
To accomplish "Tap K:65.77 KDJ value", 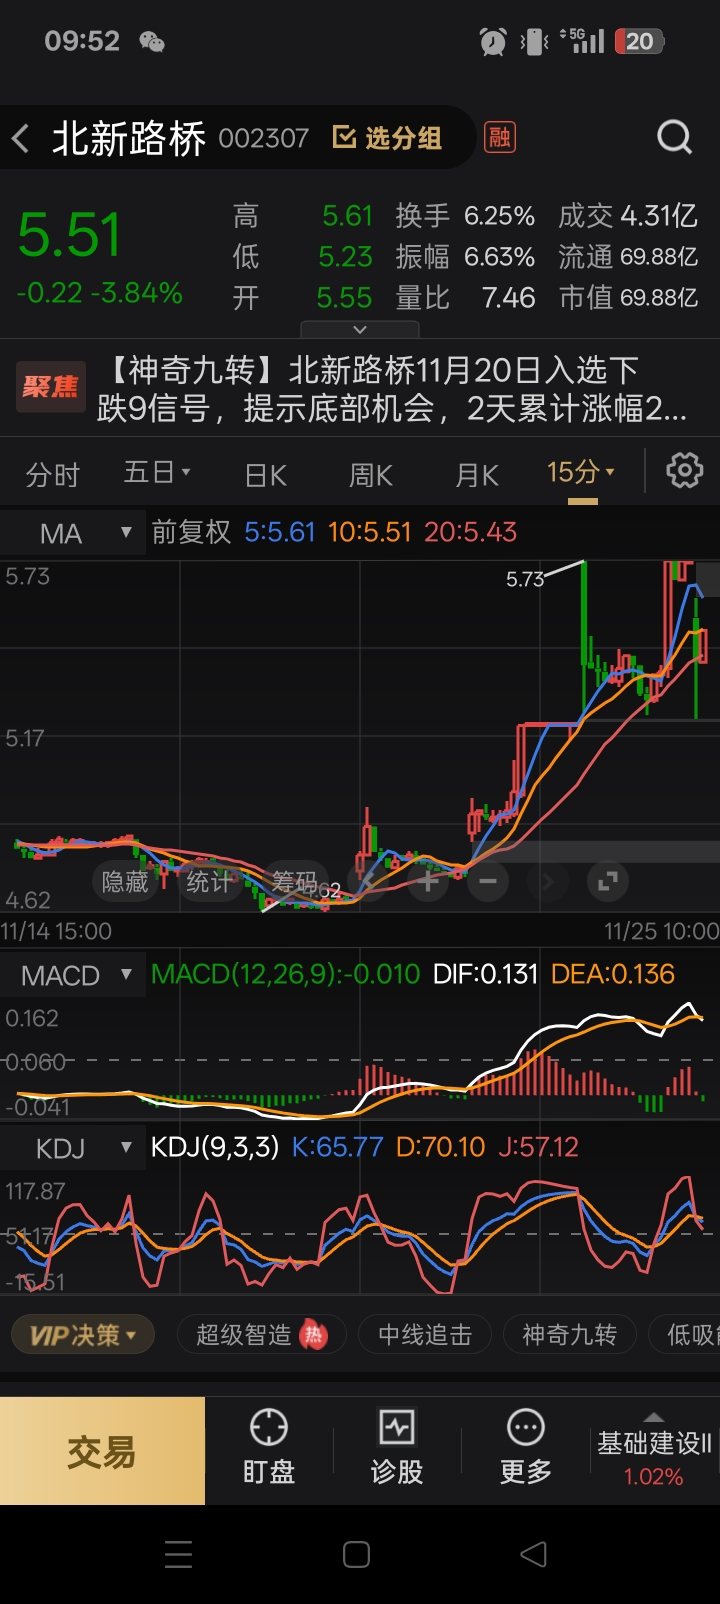I will [x=337, y=1147].
